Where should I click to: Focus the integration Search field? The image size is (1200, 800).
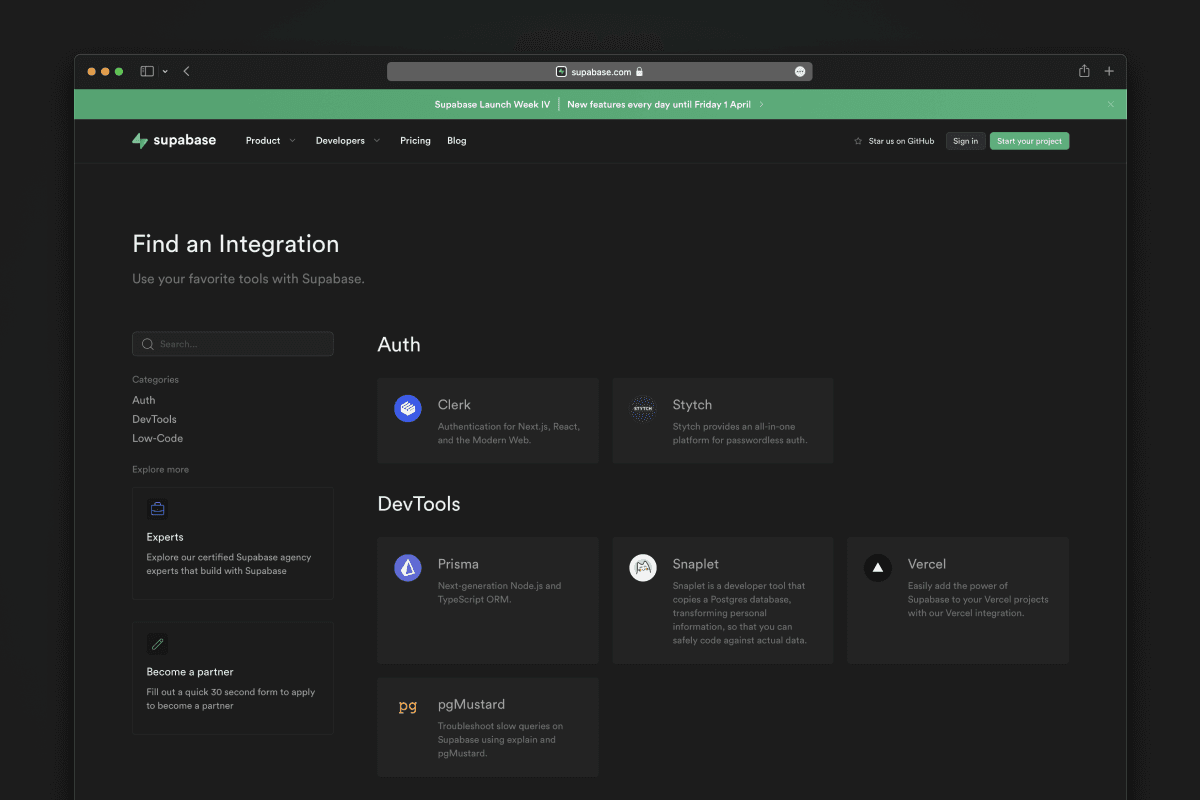233,344
